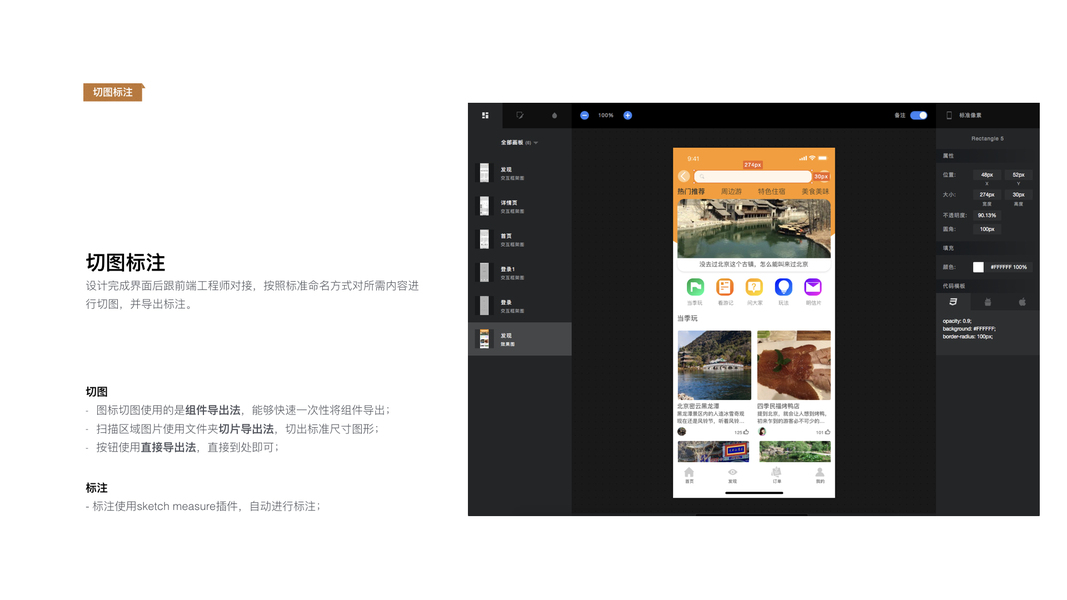
Task: Select the 特色住宿 tab in mockup
Action: click(x=772, y=192)
